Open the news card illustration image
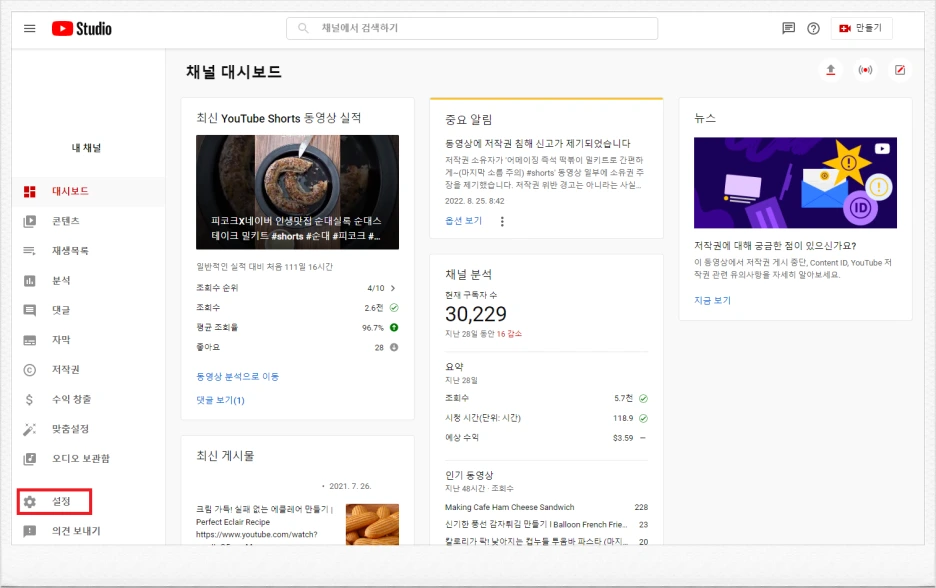Screen dimensions: 936x588 [795, 183]
